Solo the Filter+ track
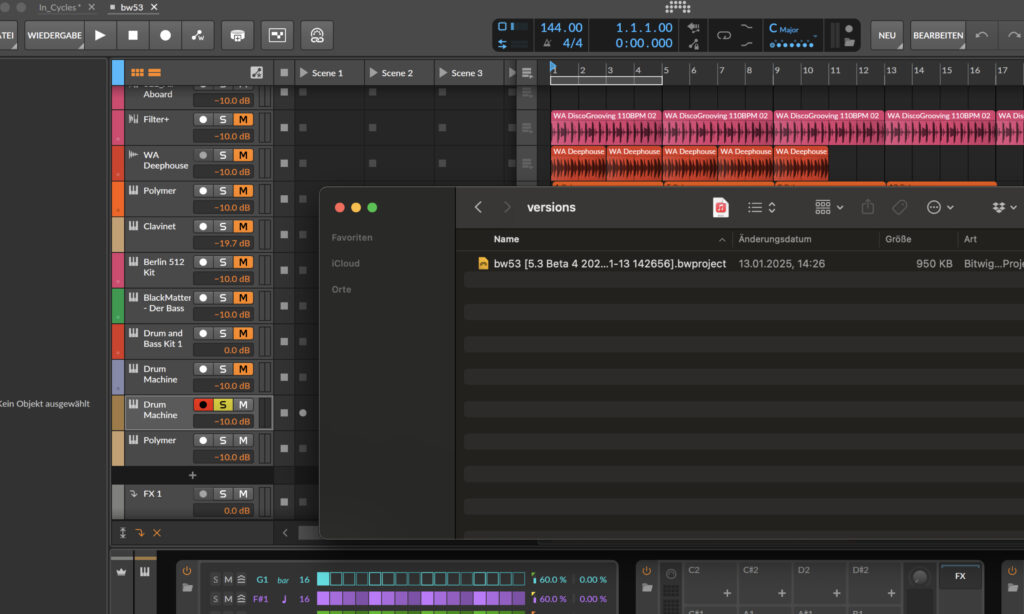The image size is (1024, 614). (x=223, y=120)
